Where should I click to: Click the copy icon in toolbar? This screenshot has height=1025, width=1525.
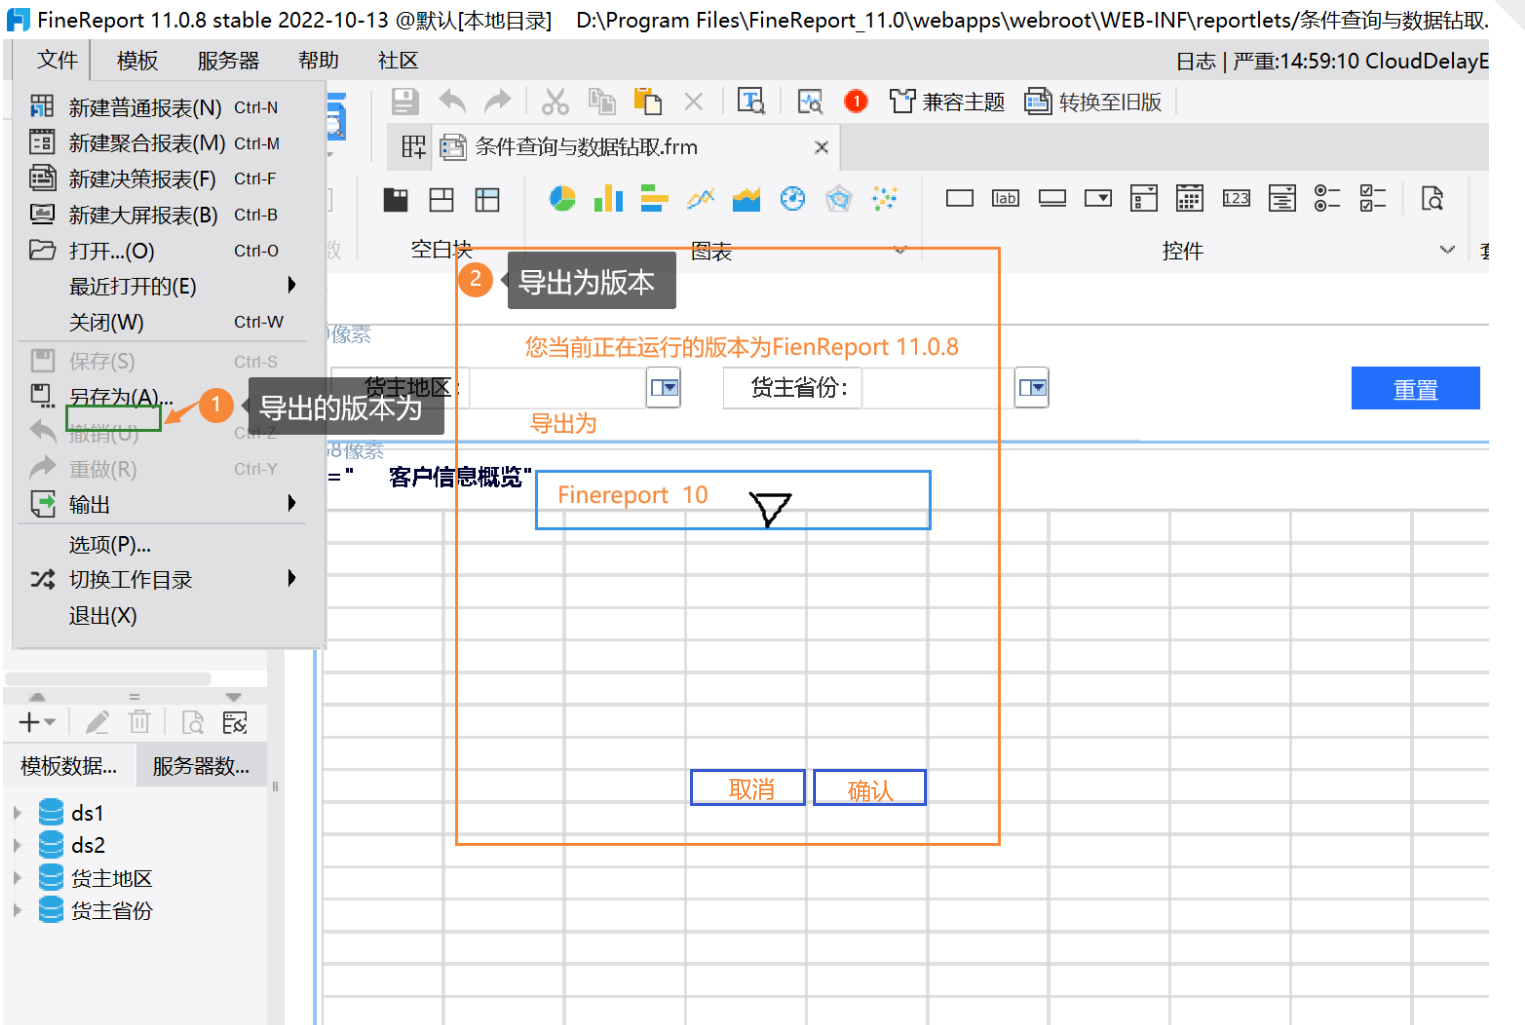(602, 101)
